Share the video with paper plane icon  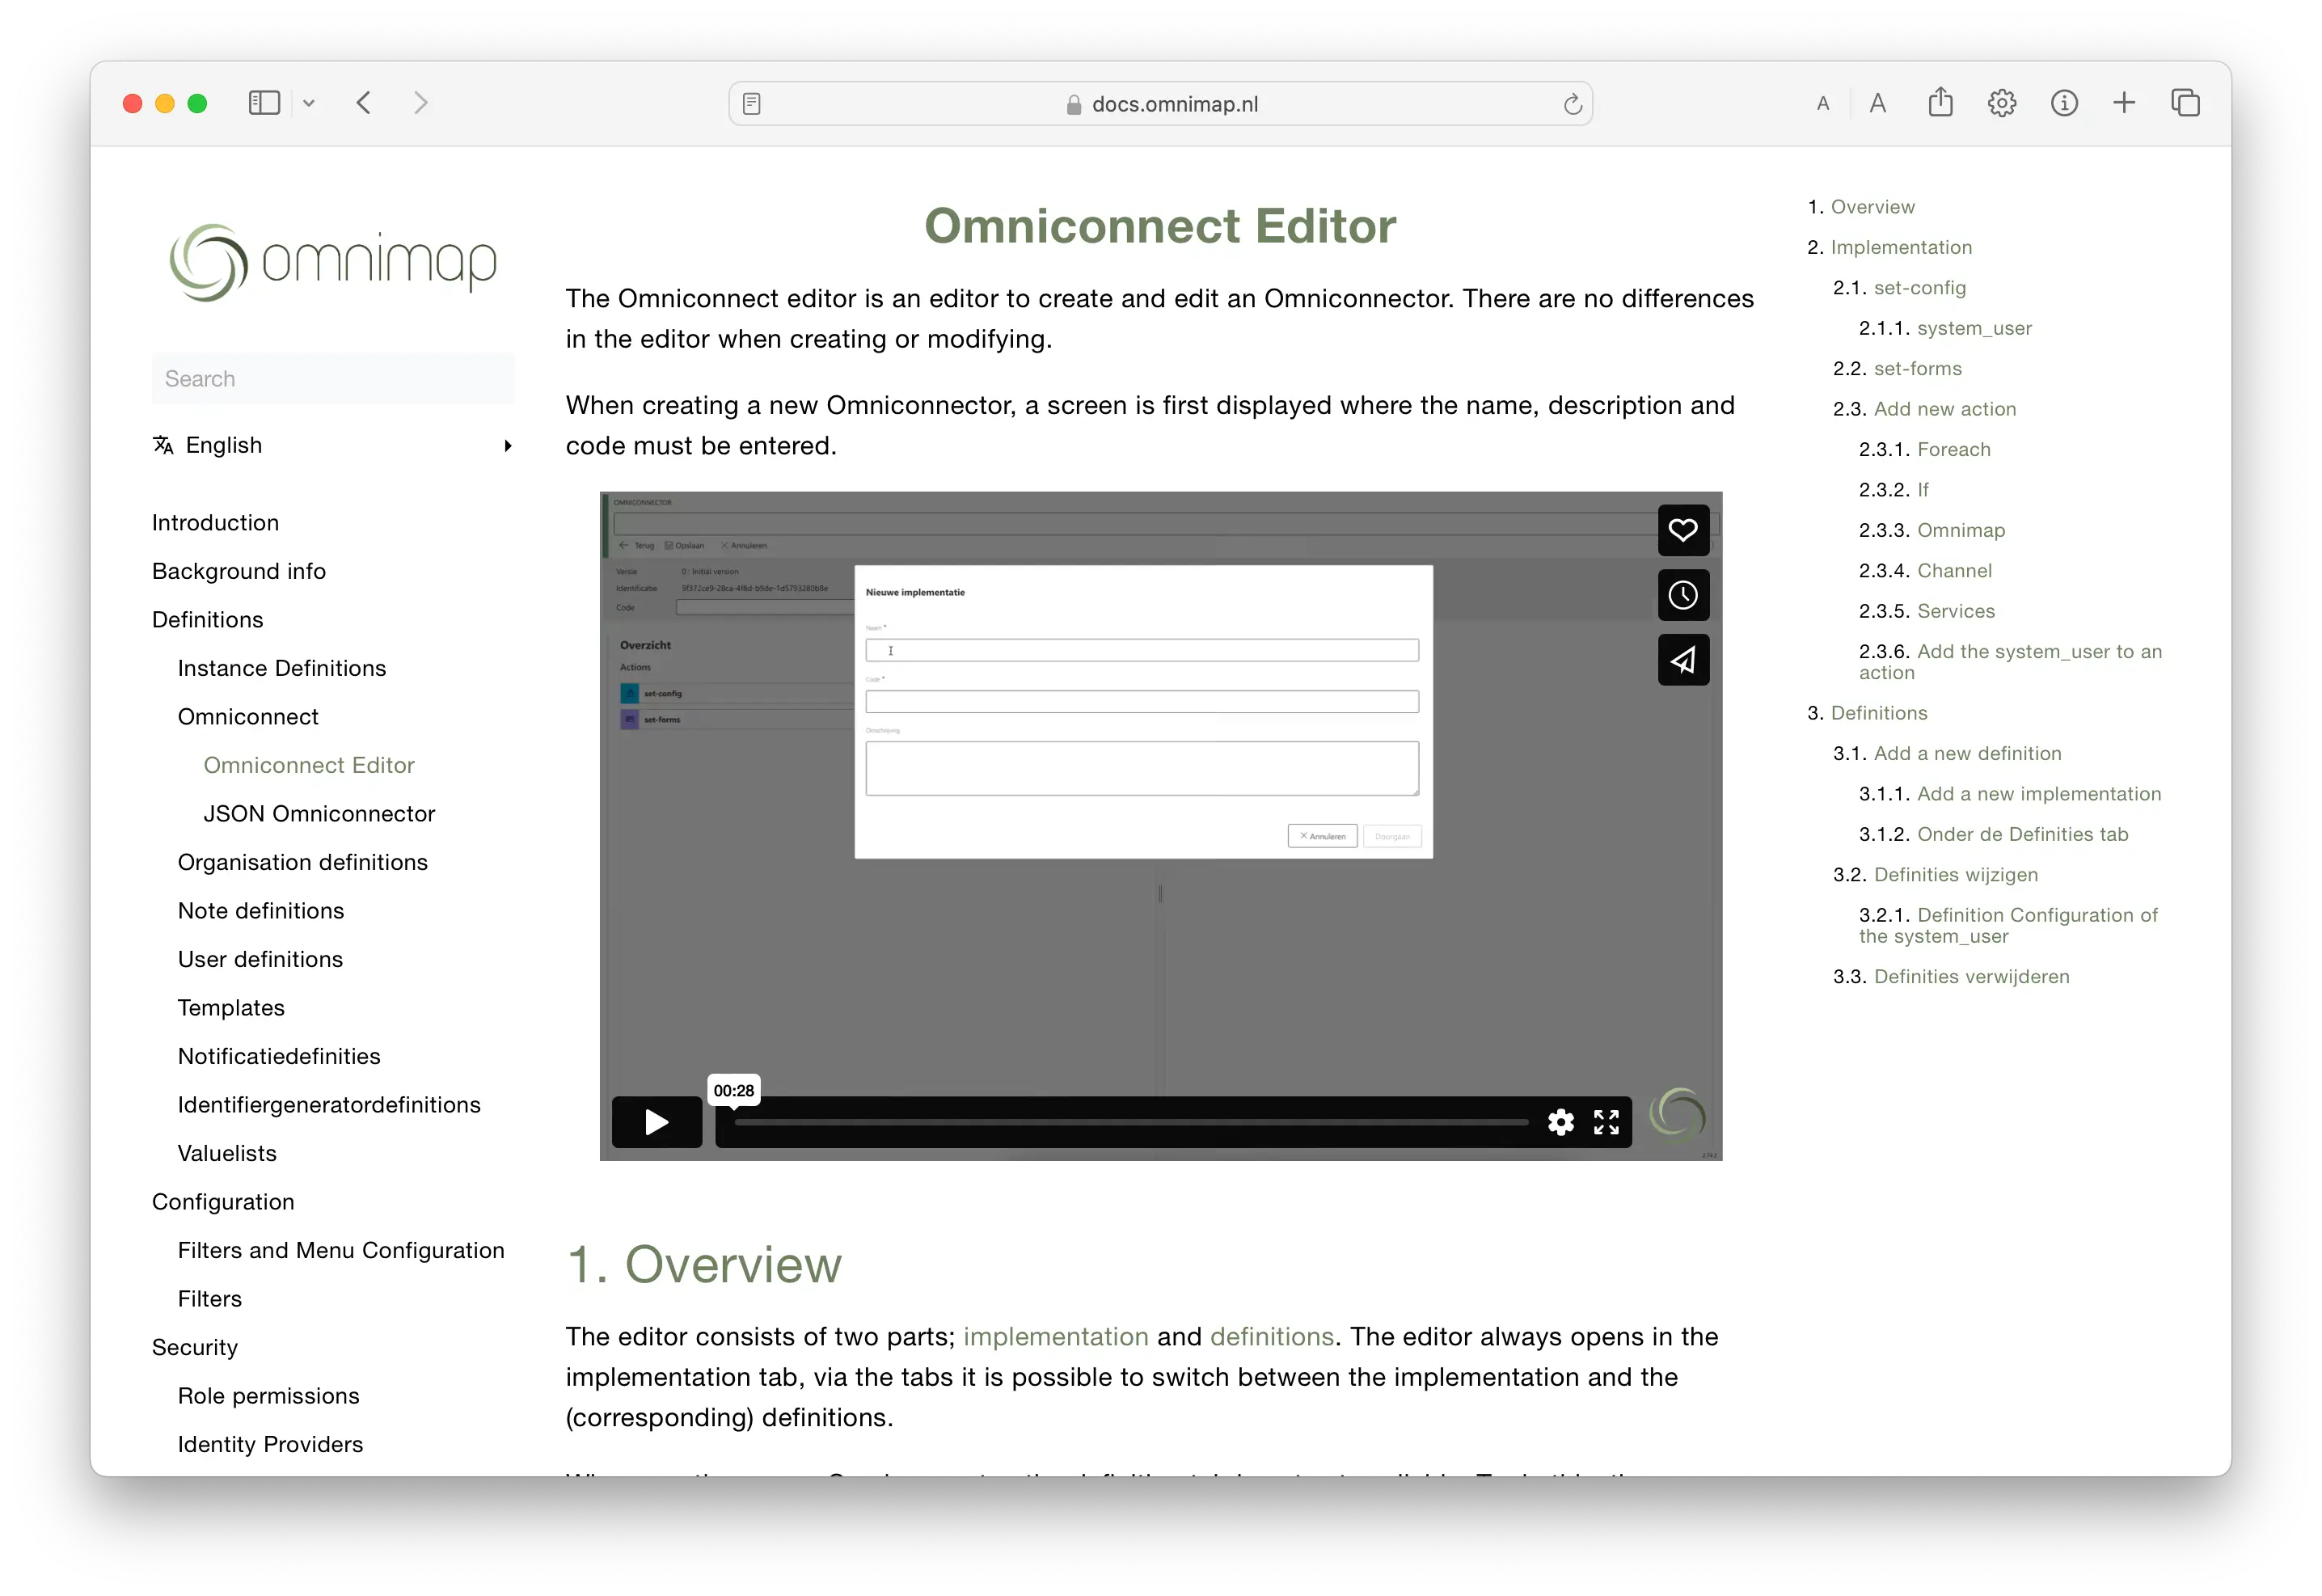[1683, 660]
